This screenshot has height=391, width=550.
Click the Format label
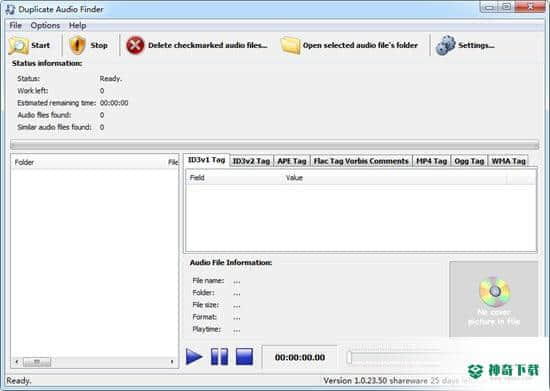[x=204, y=317]
